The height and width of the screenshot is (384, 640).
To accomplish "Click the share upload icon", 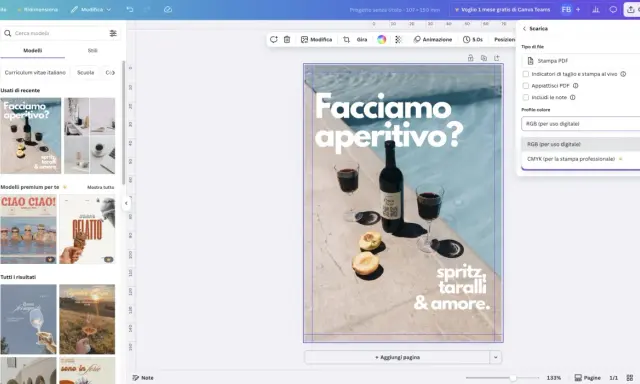I will pyautogui.click(x=631, y=9).
